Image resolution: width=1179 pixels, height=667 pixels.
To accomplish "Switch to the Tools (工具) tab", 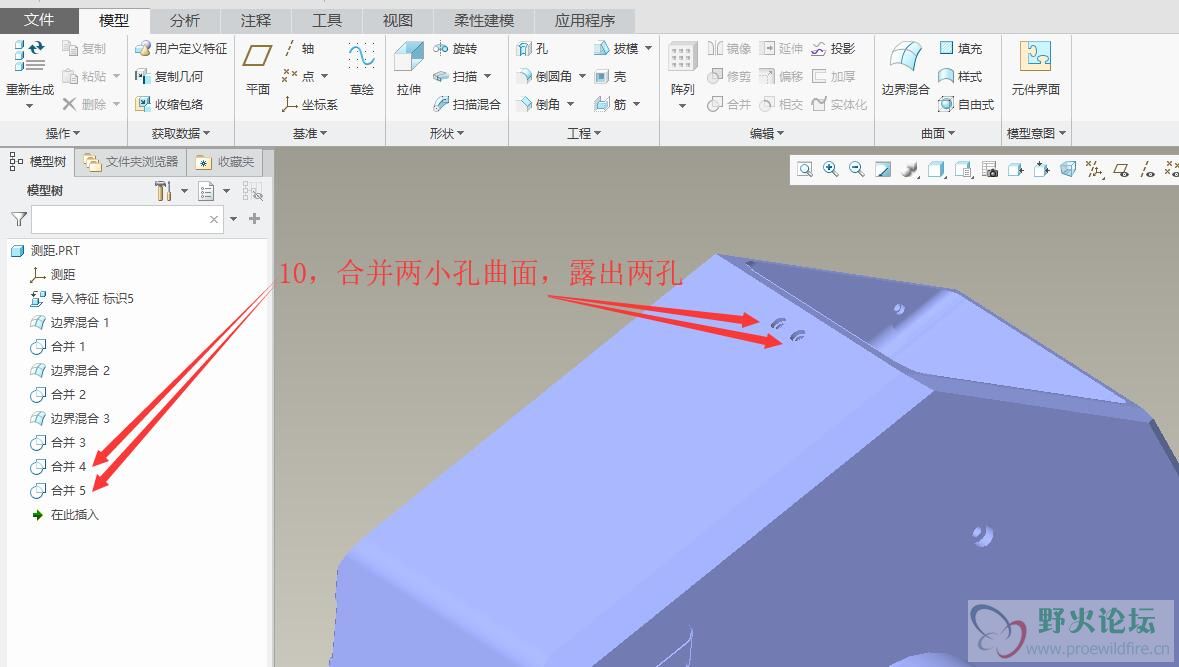I will point(326,20).
